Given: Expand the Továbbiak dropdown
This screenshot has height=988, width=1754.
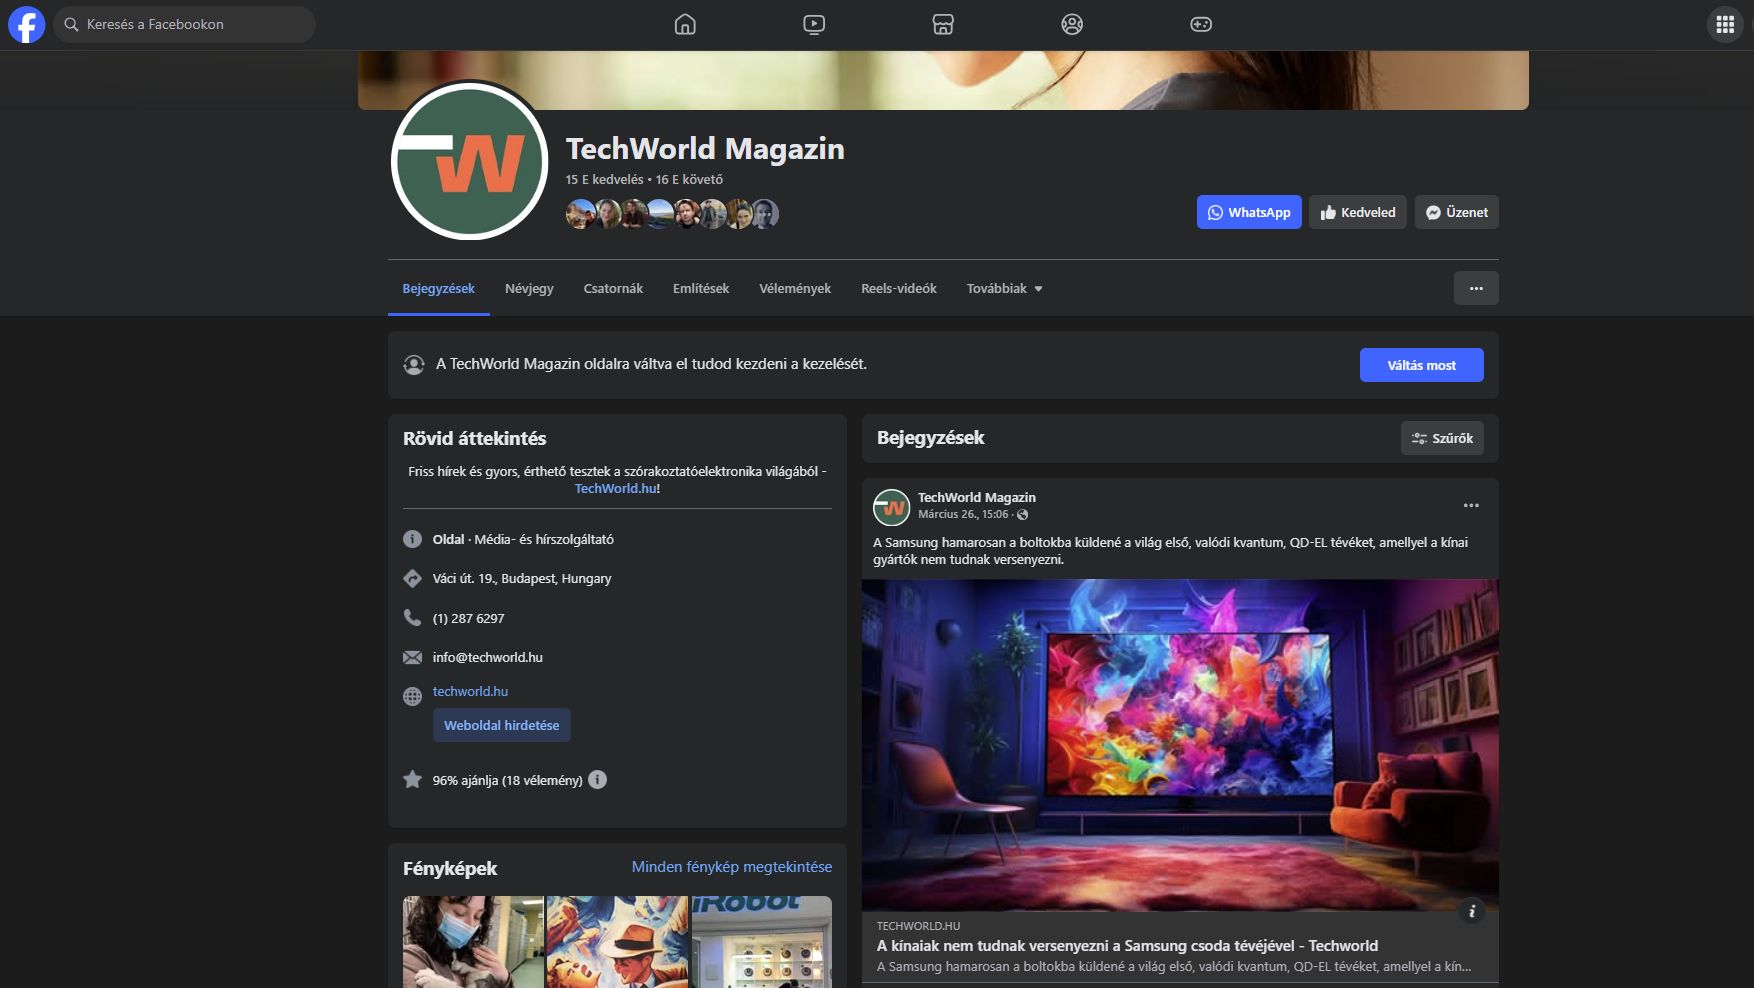Looking at the screenshot, I should coord(1004,289).
